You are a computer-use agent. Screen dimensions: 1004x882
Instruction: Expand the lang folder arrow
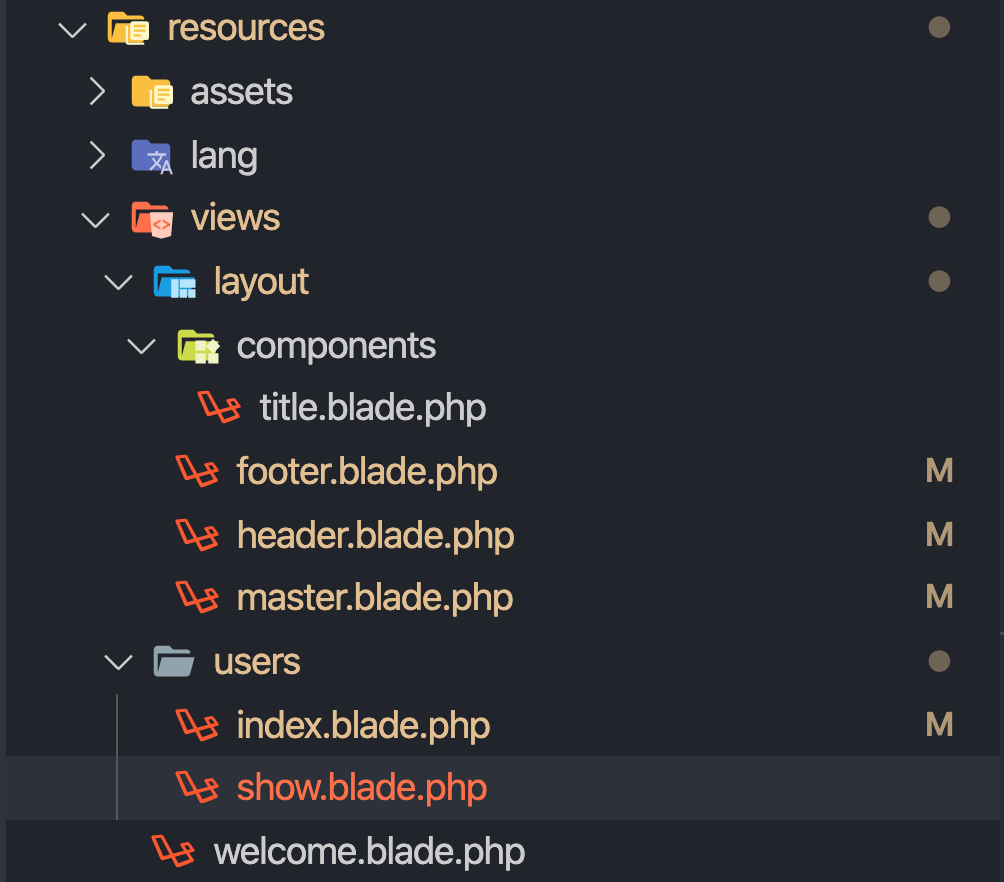pos(97,156)
